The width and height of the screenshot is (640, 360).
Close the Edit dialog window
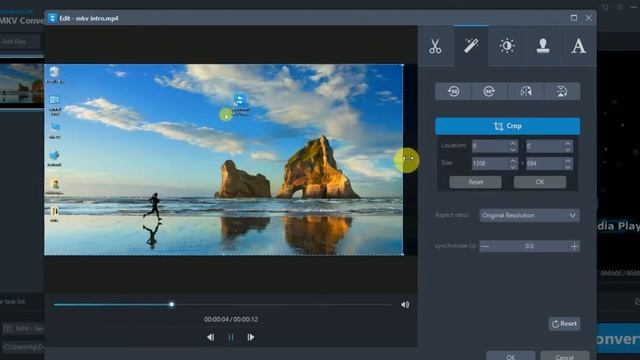tap(589, 18)
